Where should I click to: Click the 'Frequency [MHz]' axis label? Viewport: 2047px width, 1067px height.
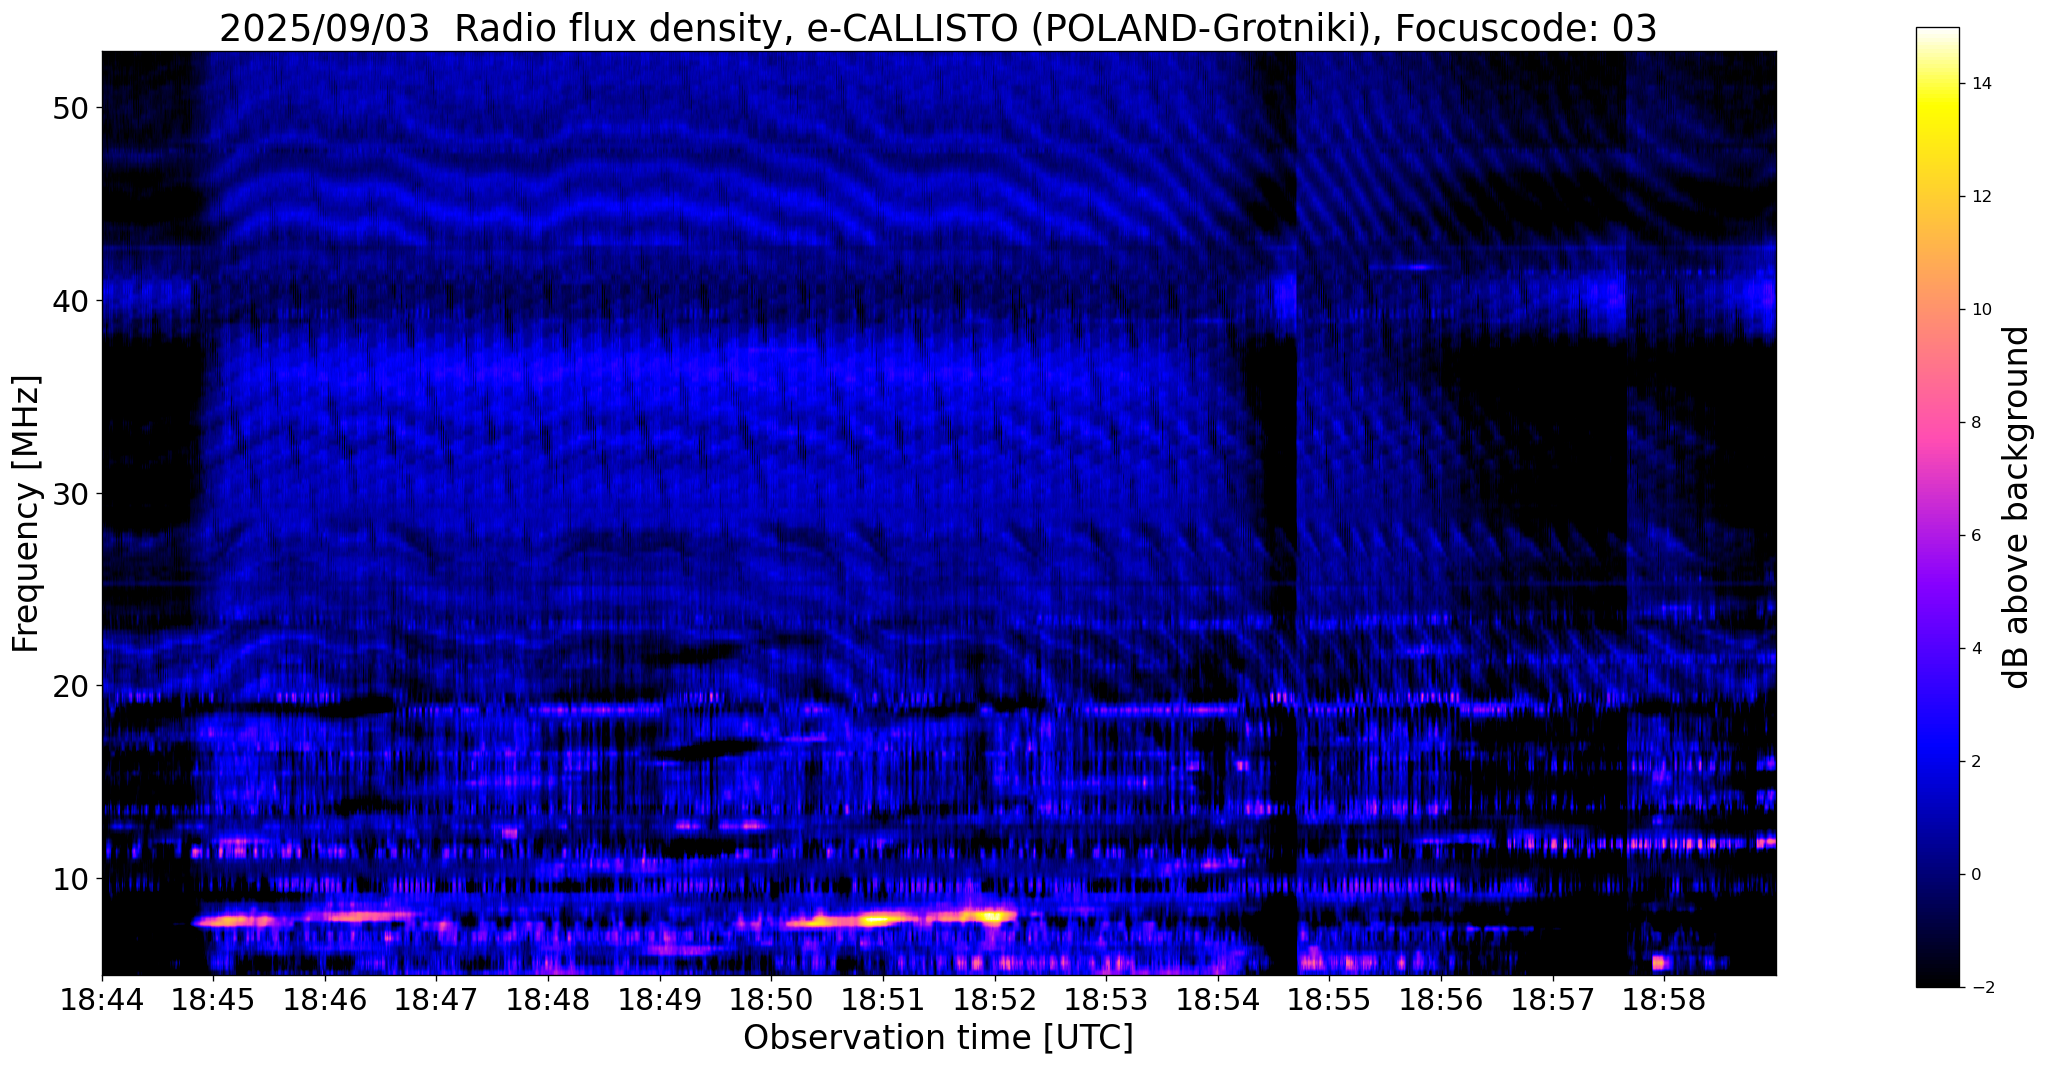coord(27,513)
